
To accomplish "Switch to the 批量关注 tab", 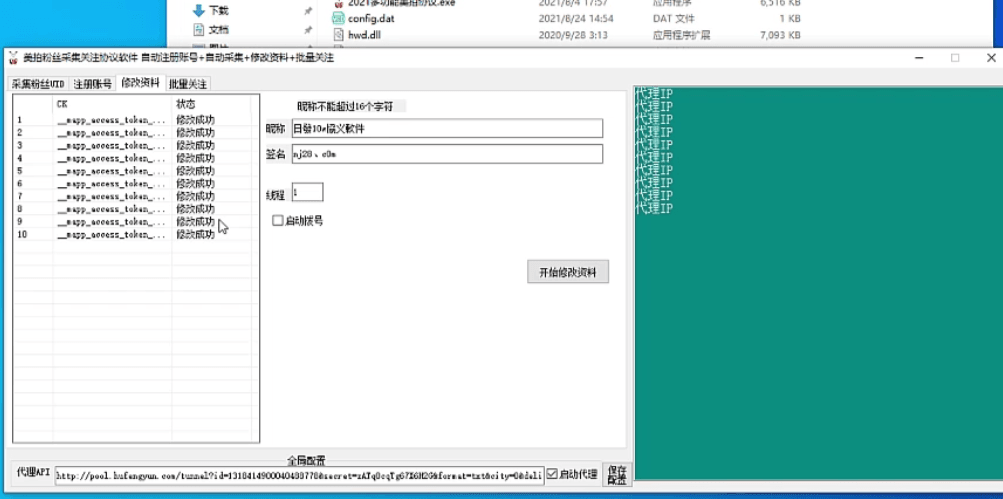I will point(187,84).
